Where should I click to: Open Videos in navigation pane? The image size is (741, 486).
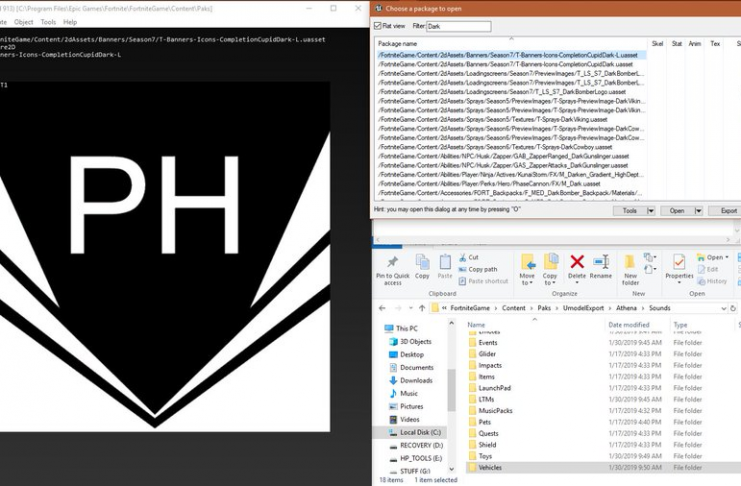tap(404, 419)
